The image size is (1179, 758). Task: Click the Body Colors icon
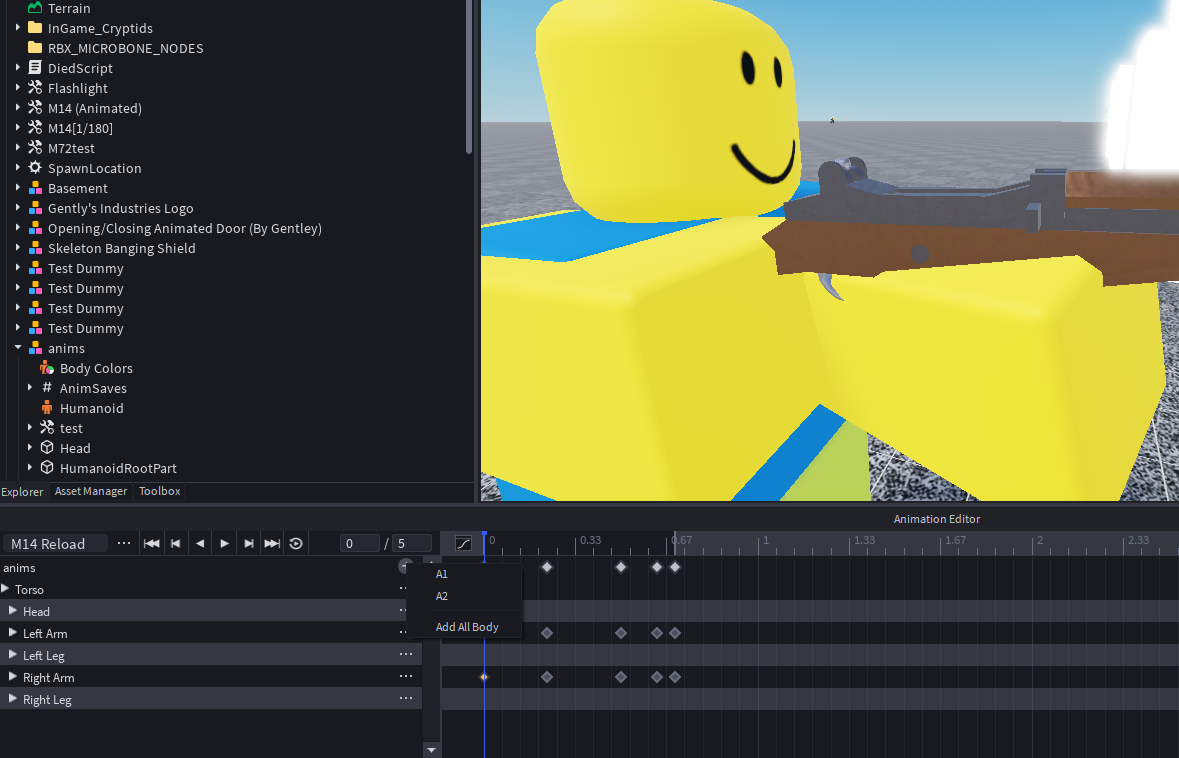(47, 368)
